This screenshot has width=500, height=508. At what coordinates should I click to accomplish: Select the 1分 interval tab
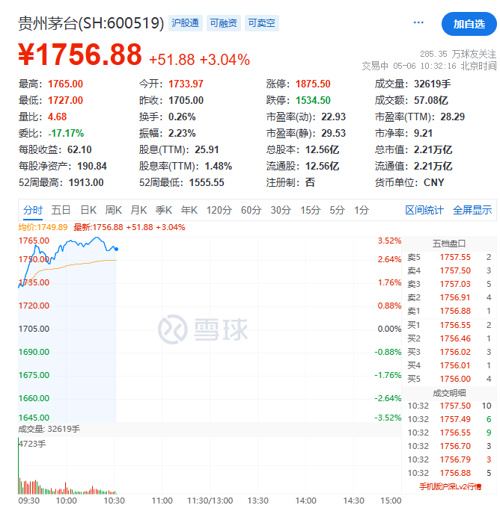point(361,210)
